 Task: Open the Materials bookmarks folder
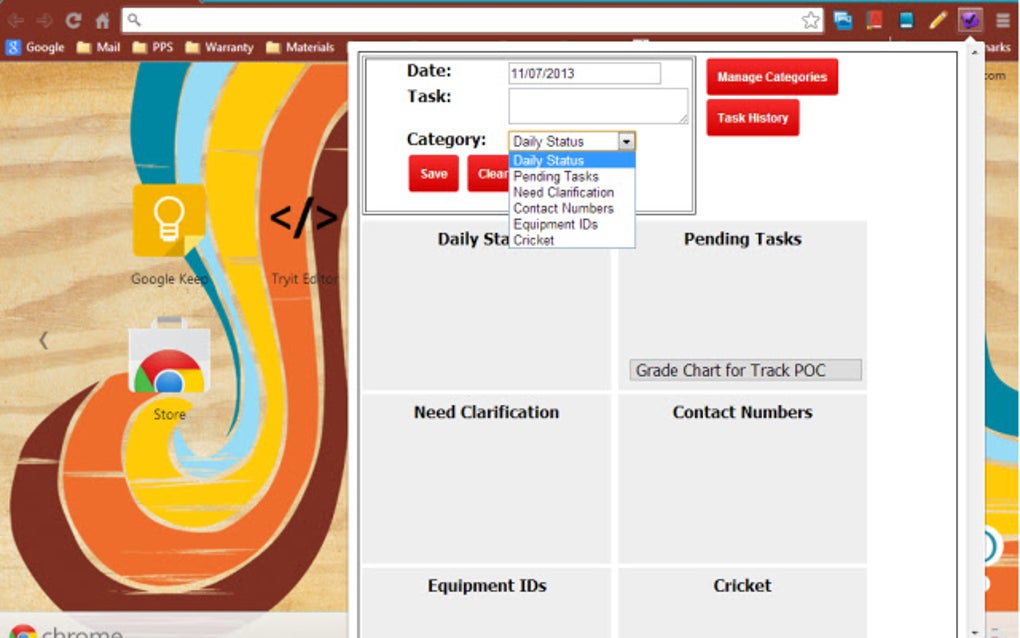301,47
